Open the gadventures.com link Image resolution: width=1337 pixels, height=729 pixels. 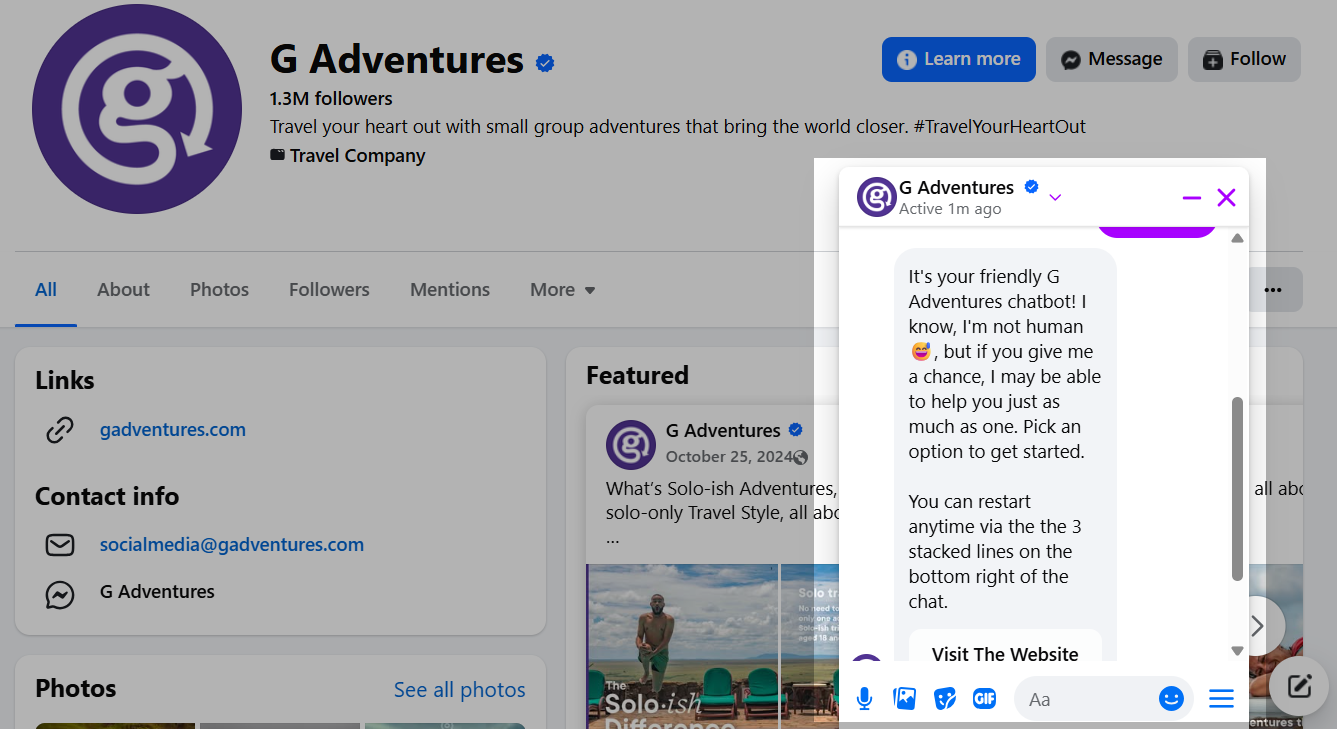click(172, 429)
